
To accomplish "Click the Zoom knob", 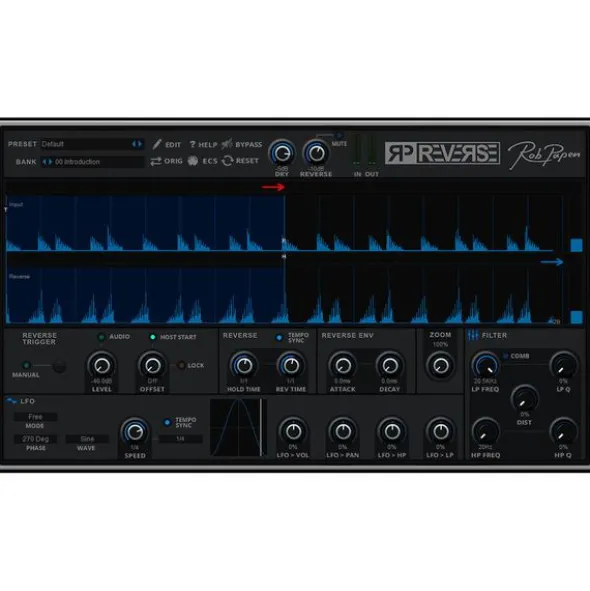I will click(x=440, y=365).
